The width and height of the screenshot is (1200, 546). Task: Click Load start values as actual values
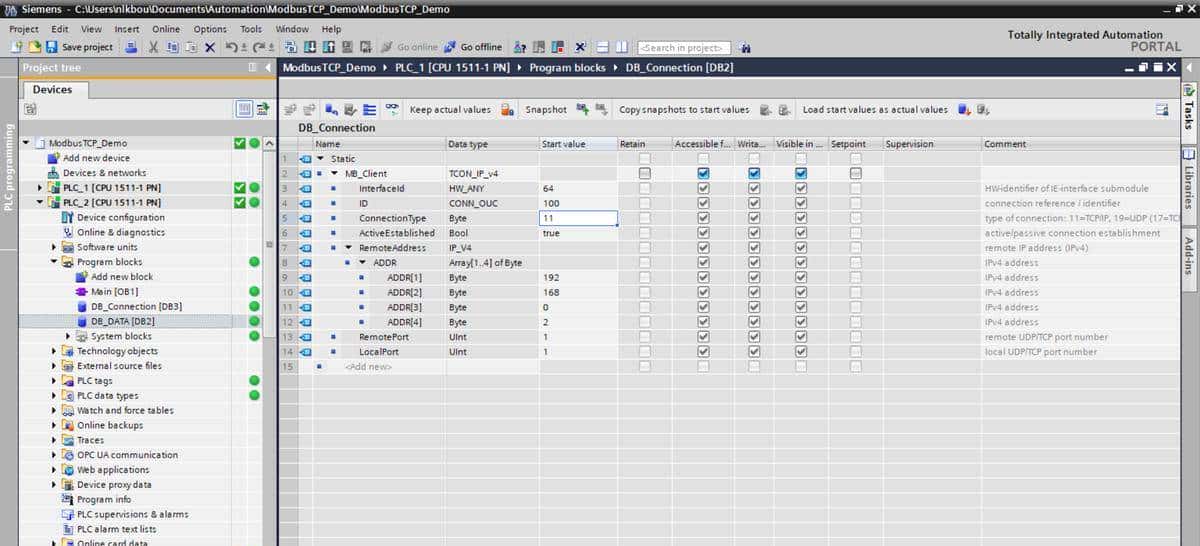pyautogui.click(x=874, y=110)
